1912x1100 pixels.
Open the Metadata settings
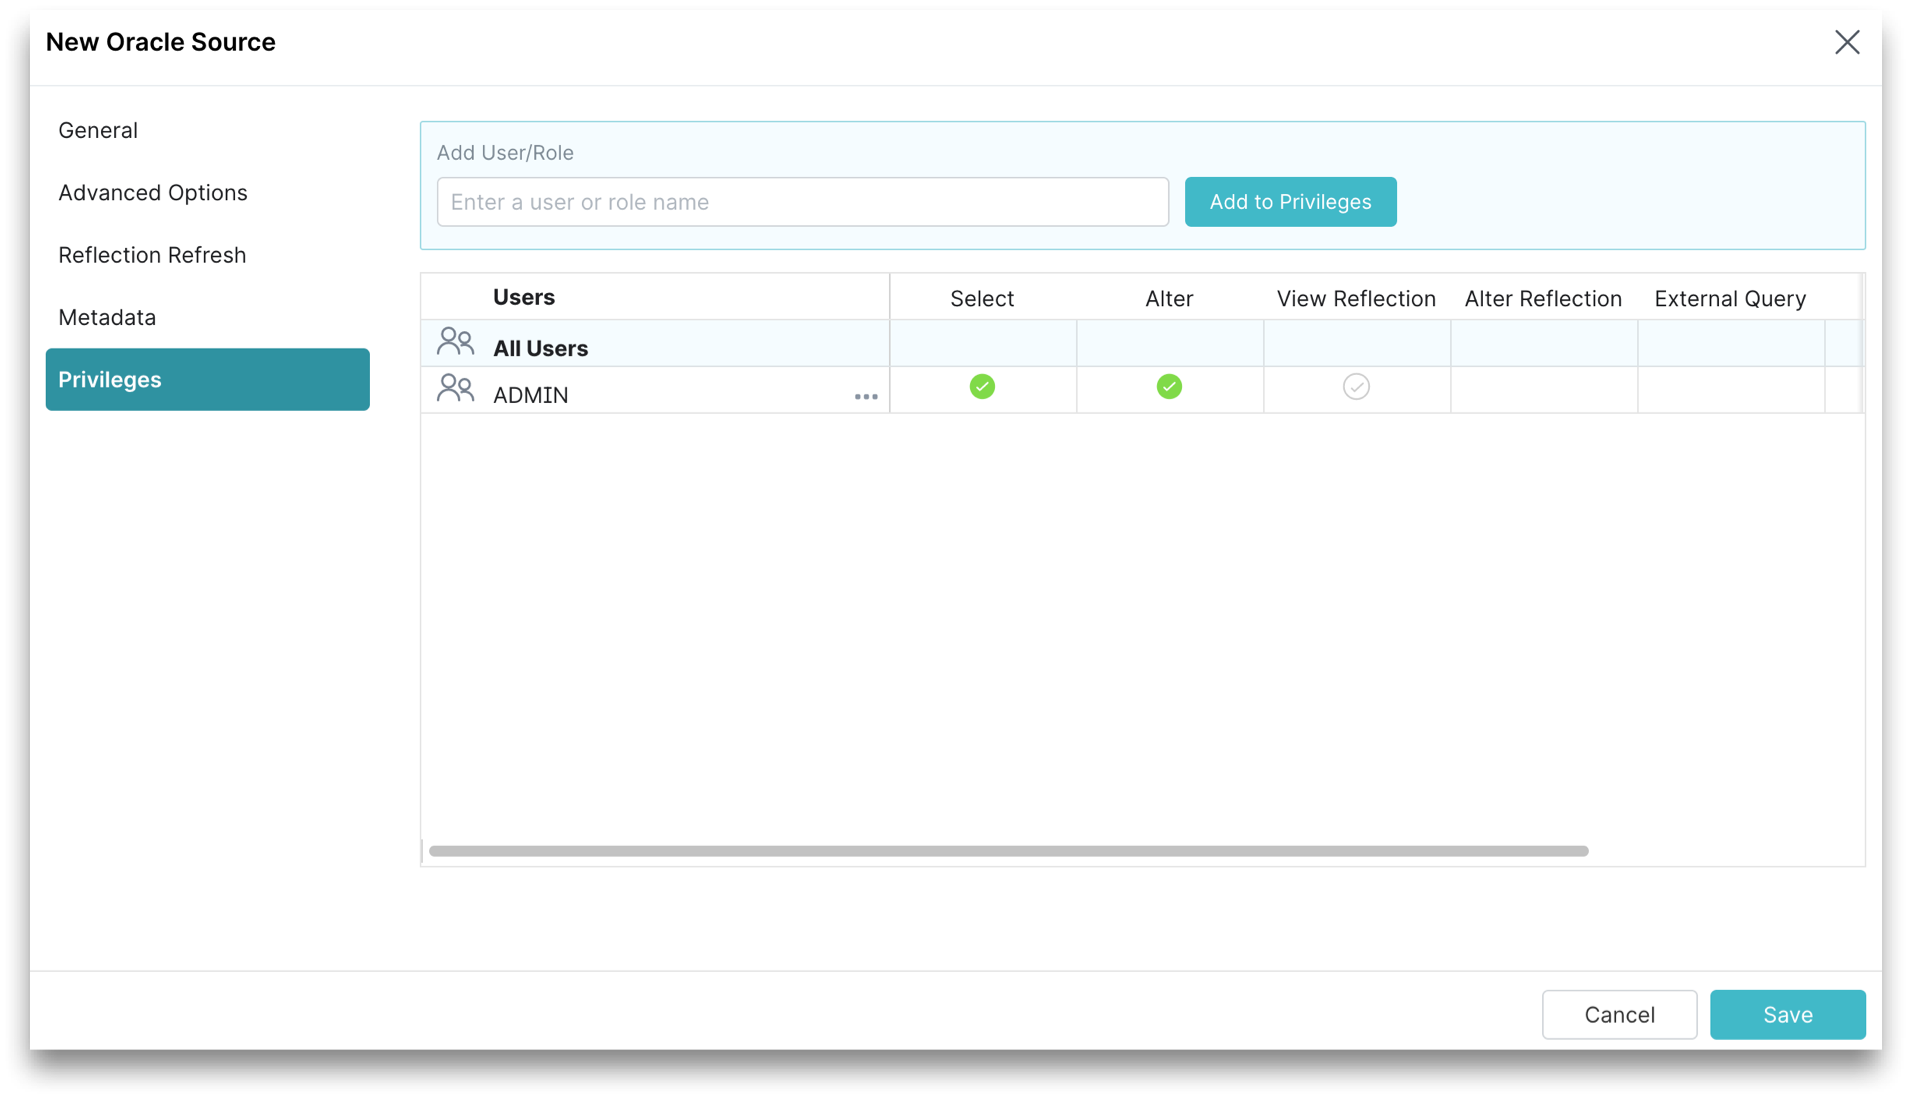point(107,317)
